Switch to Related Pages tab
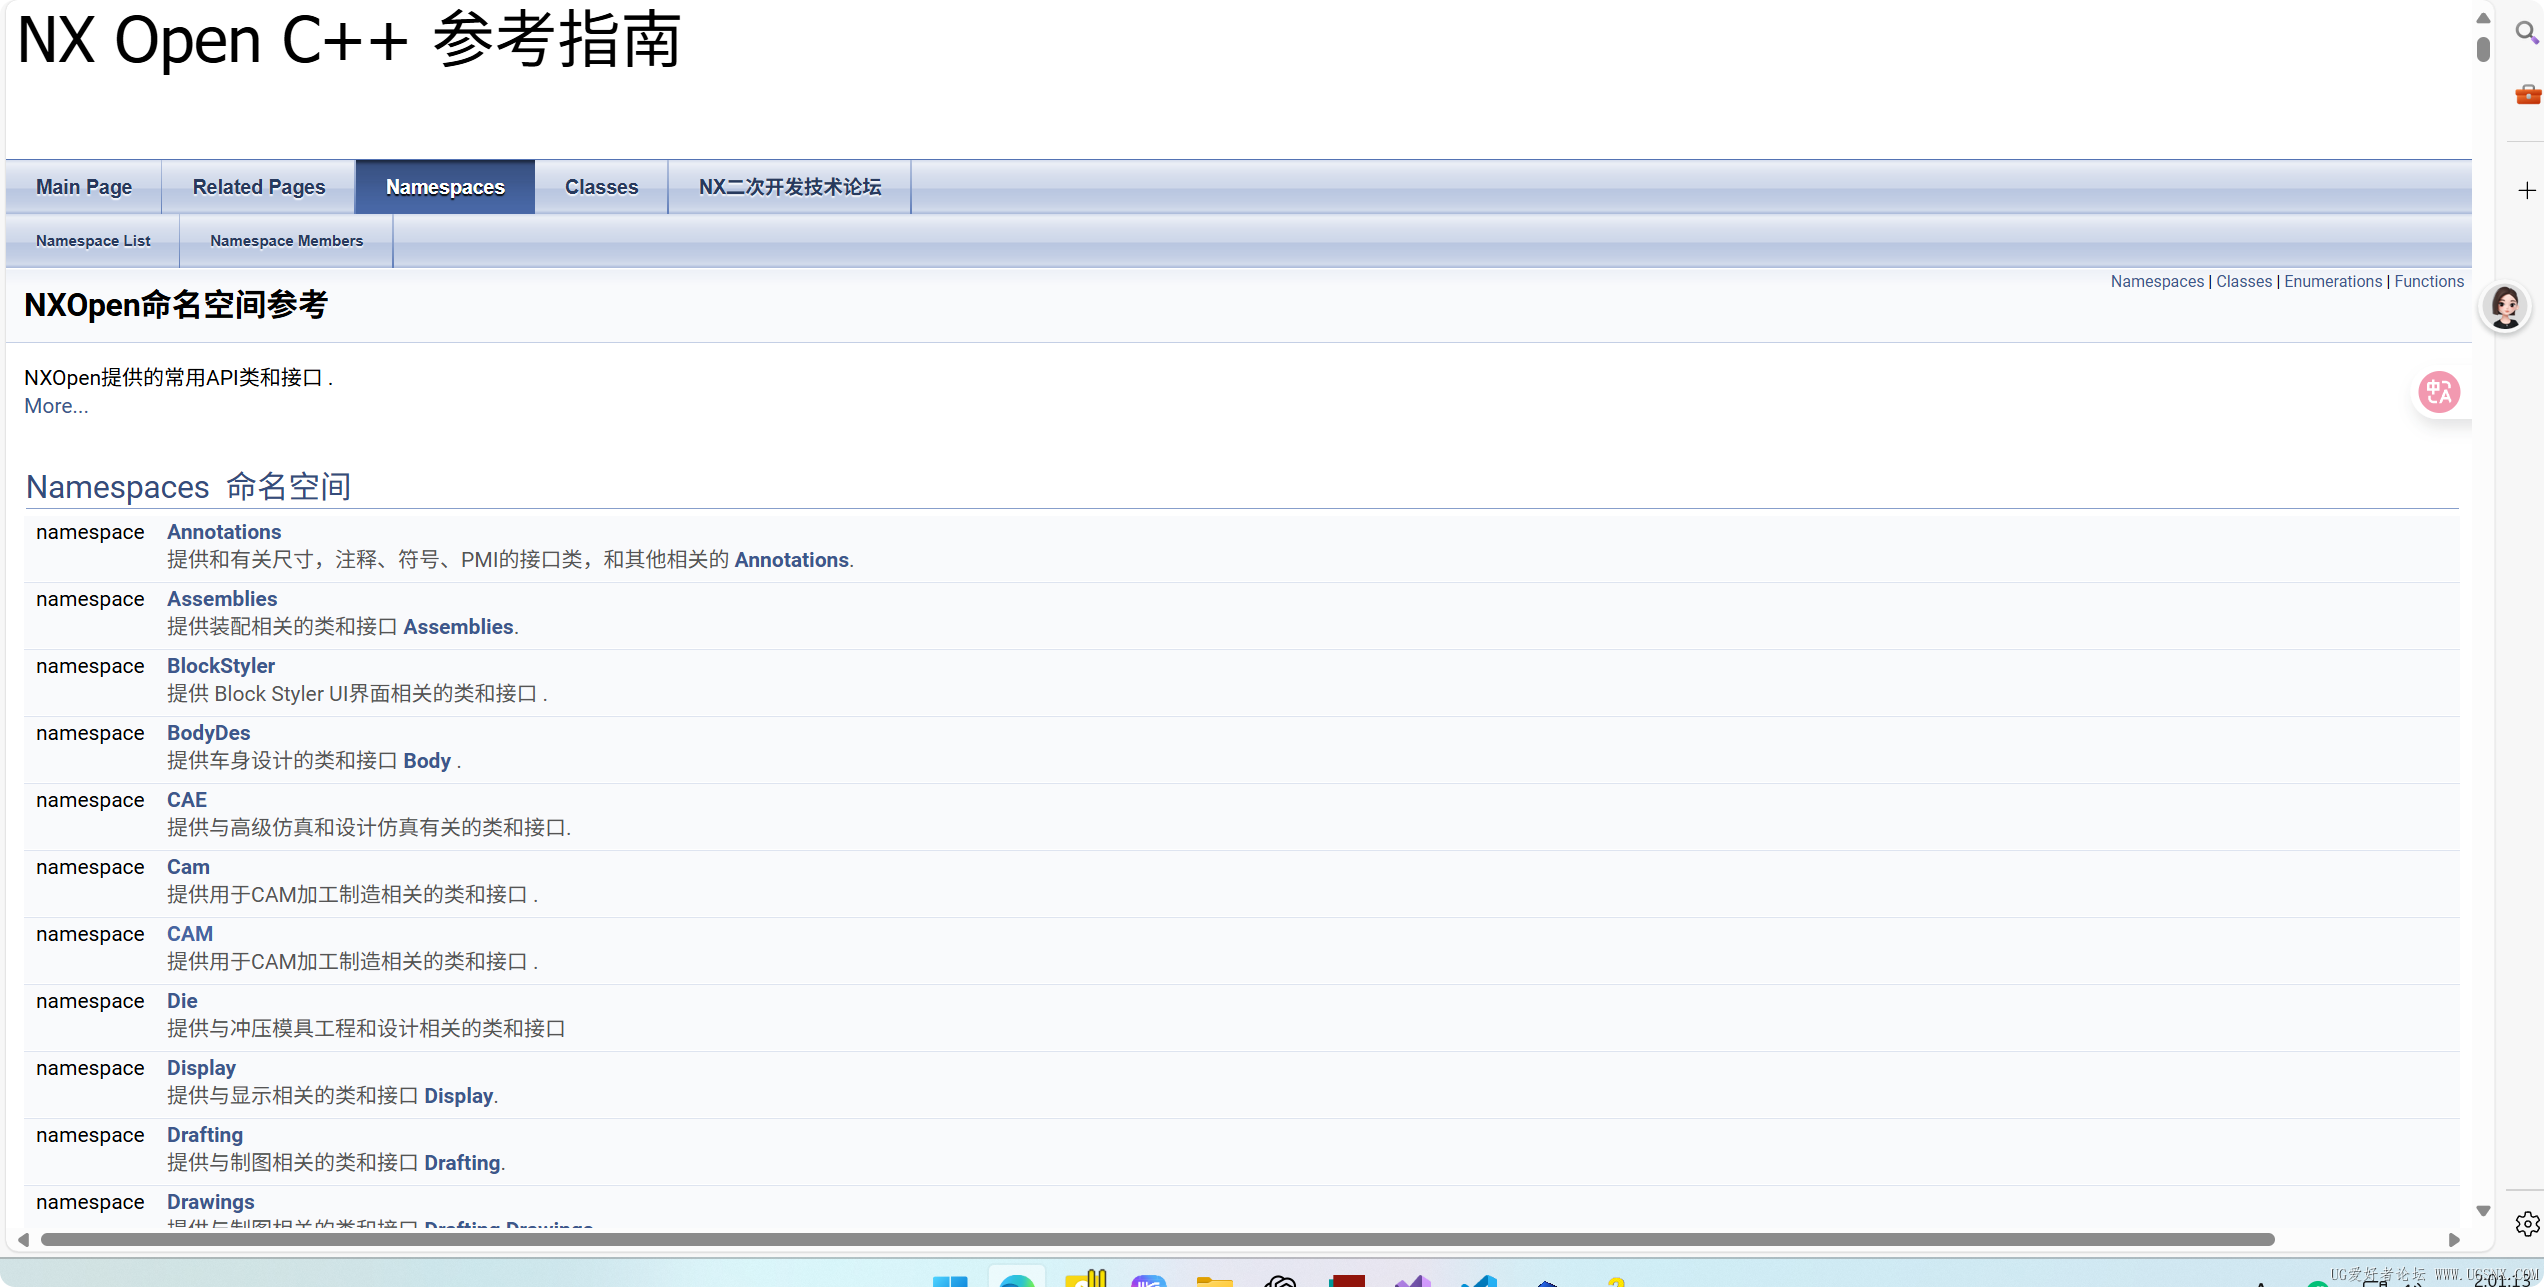 click(259, 187)
